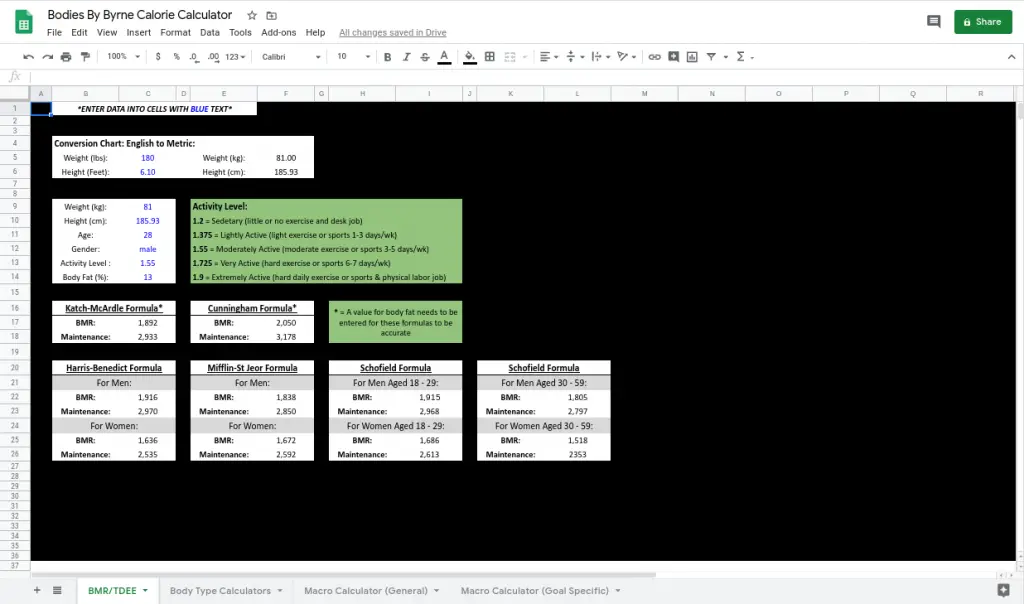Insert a link using chain icon

pos(654,57)
